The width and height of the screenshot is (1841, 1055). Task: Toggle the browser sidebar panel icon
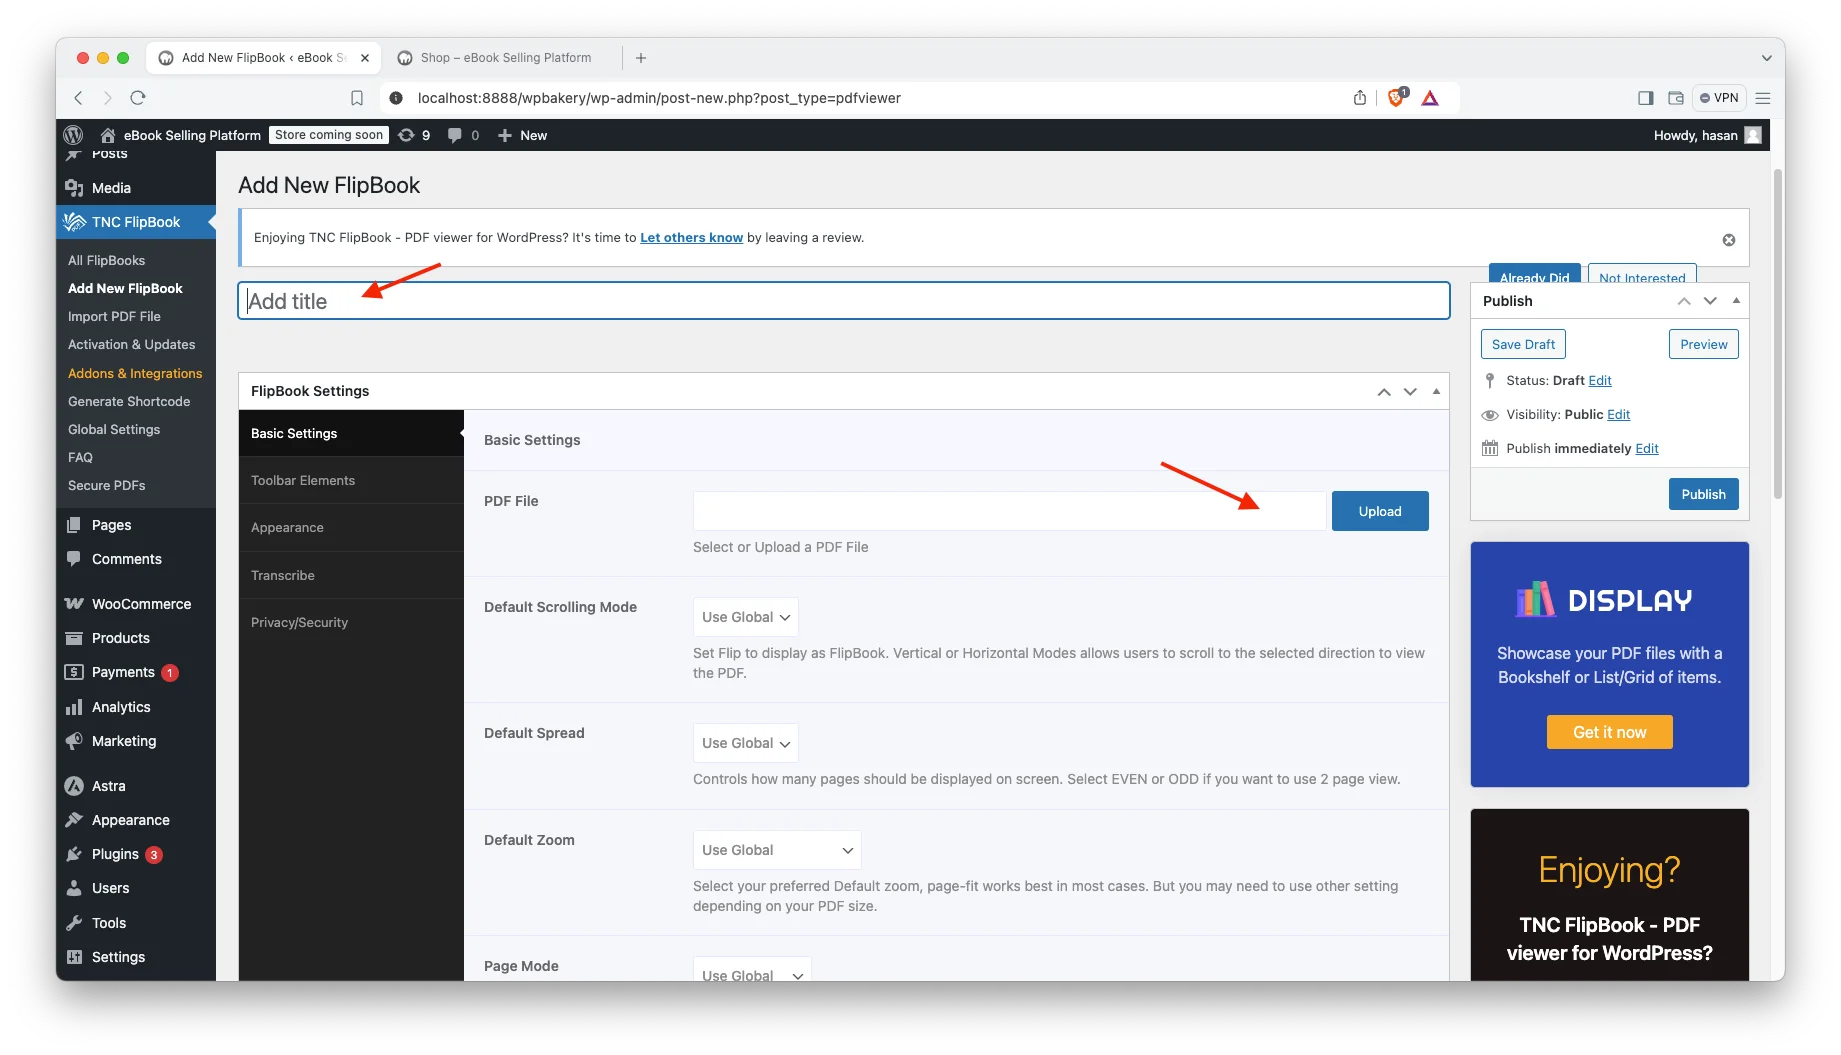(1645, 98)
